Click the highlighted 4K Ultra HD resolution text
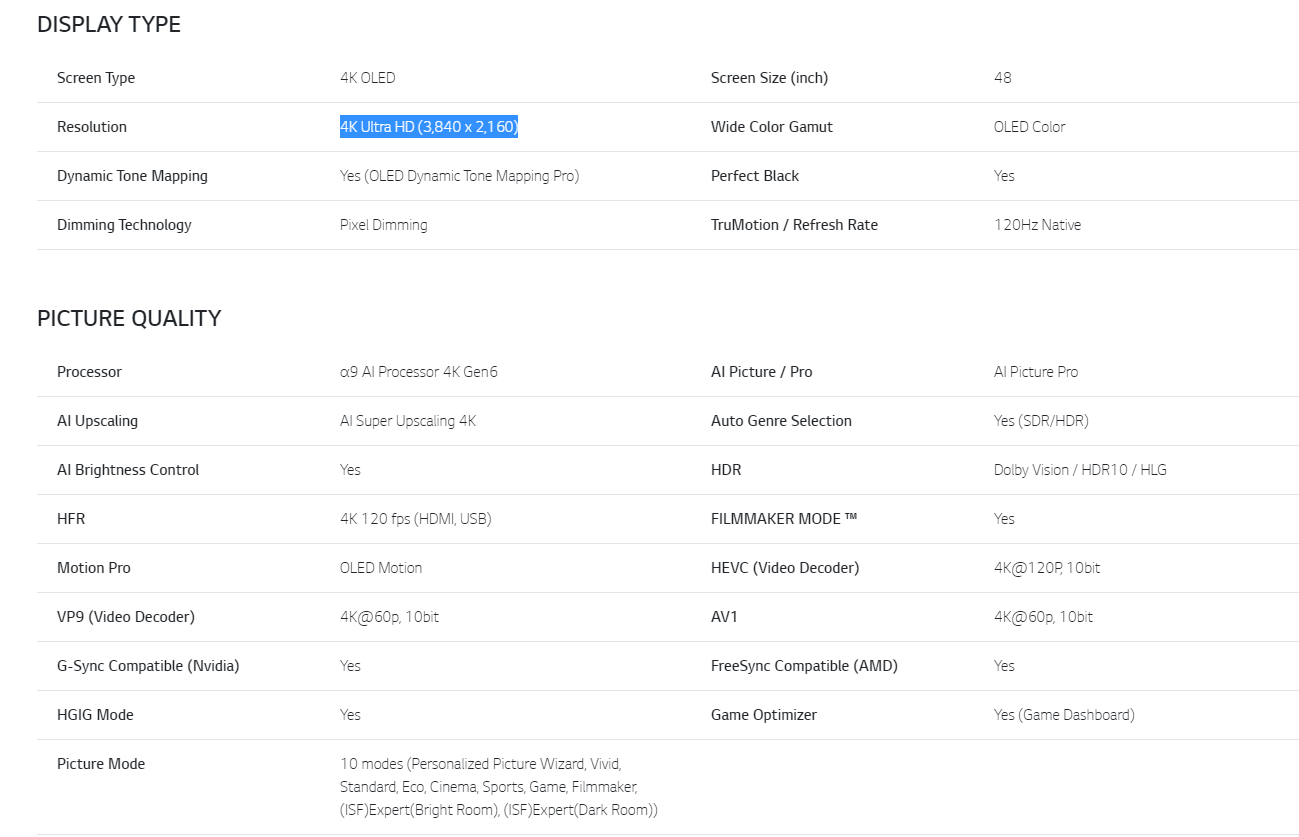 428,127
